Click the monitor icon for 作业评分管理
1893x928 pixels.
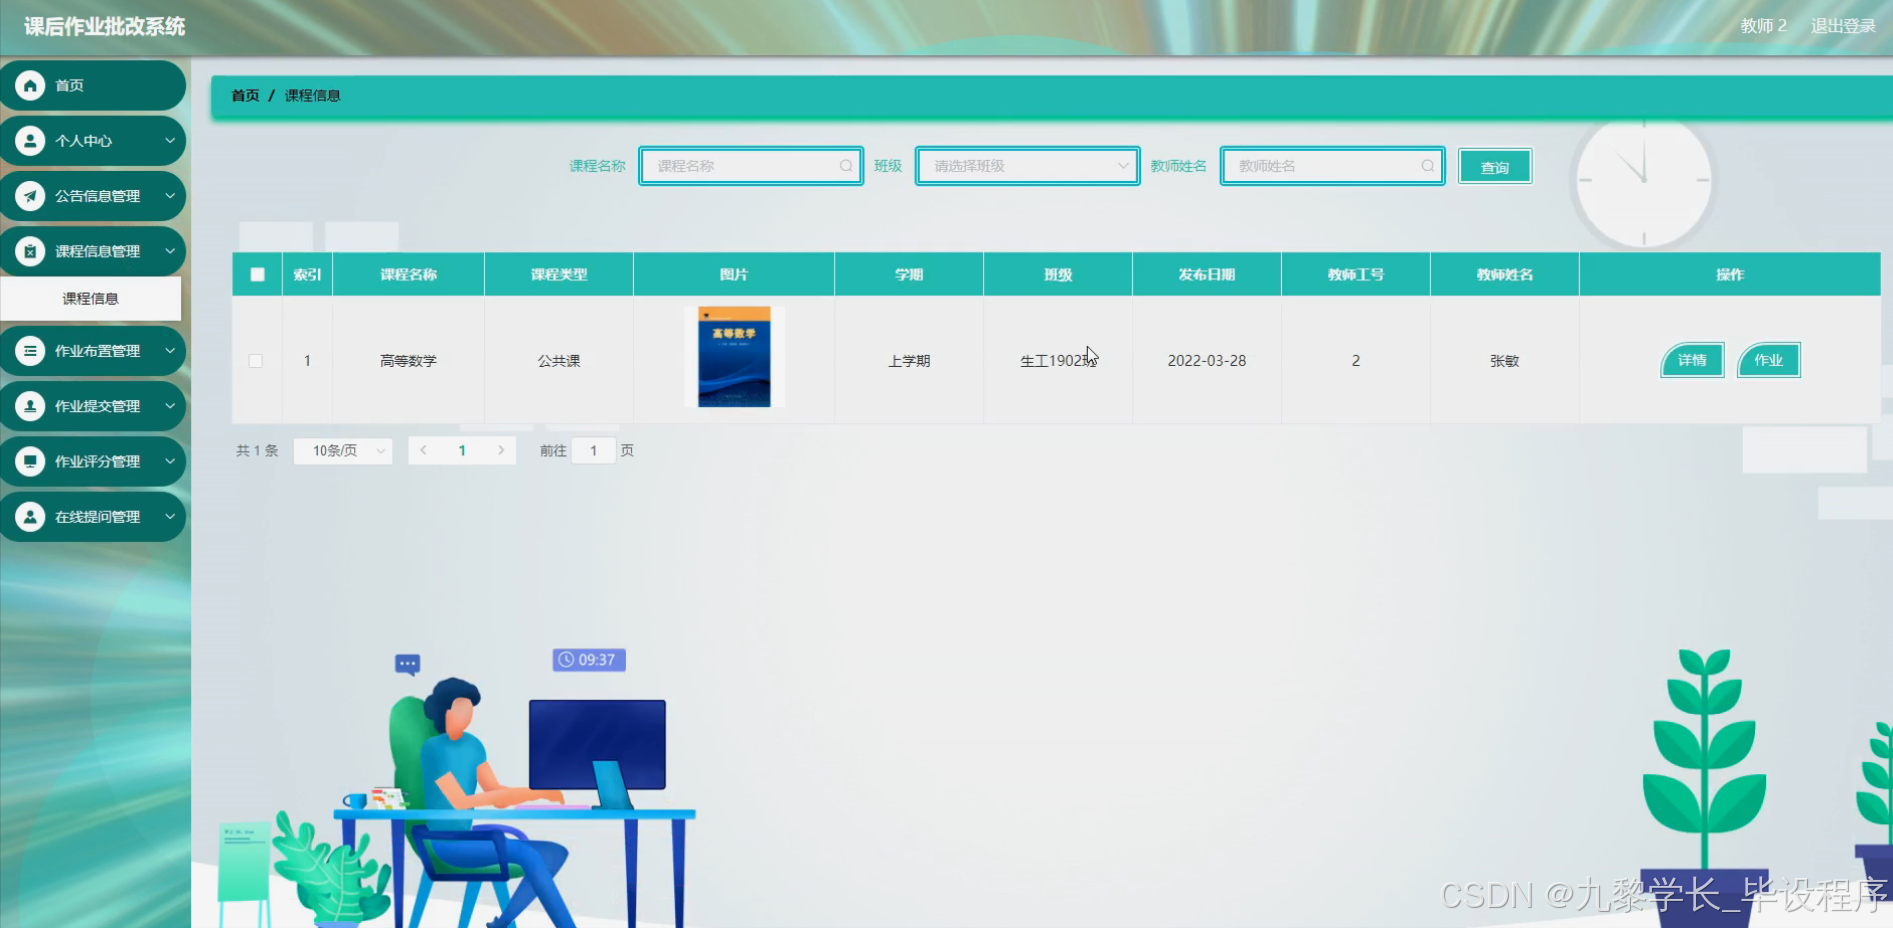pos(30,461)
